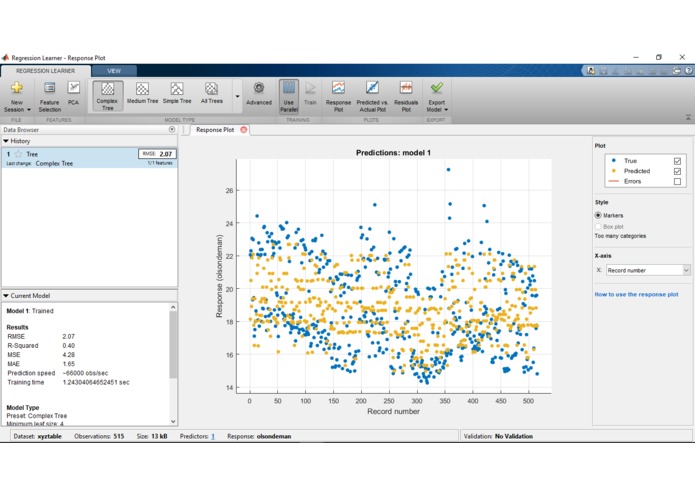
Task: Click the Prediction speed value
Action: point(85,373)
